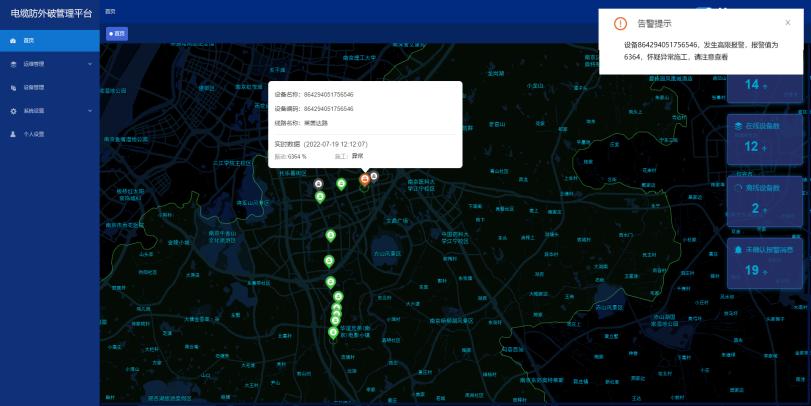Expand the 系统设置 submenu chevron
This screenshot has height=406, width=811.
point(90,110)
